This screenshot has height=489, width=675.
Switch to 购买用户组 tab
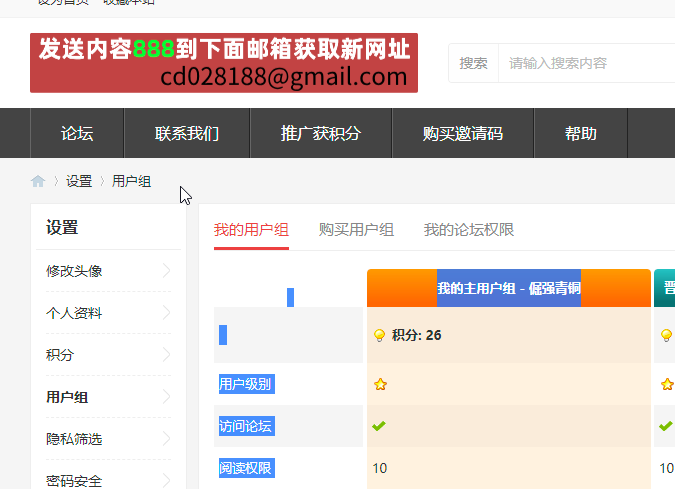tap(356, 230)
